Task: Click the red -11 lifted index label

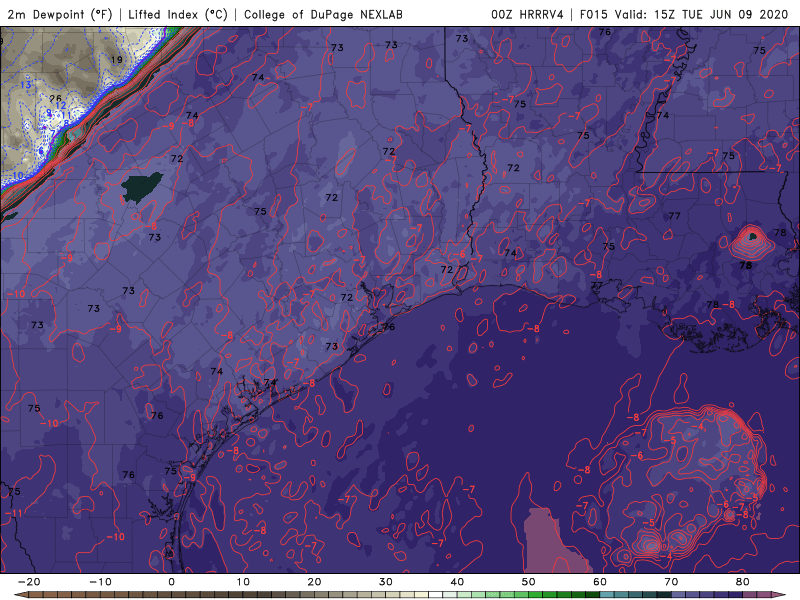Action: click(x=15, y=513)
